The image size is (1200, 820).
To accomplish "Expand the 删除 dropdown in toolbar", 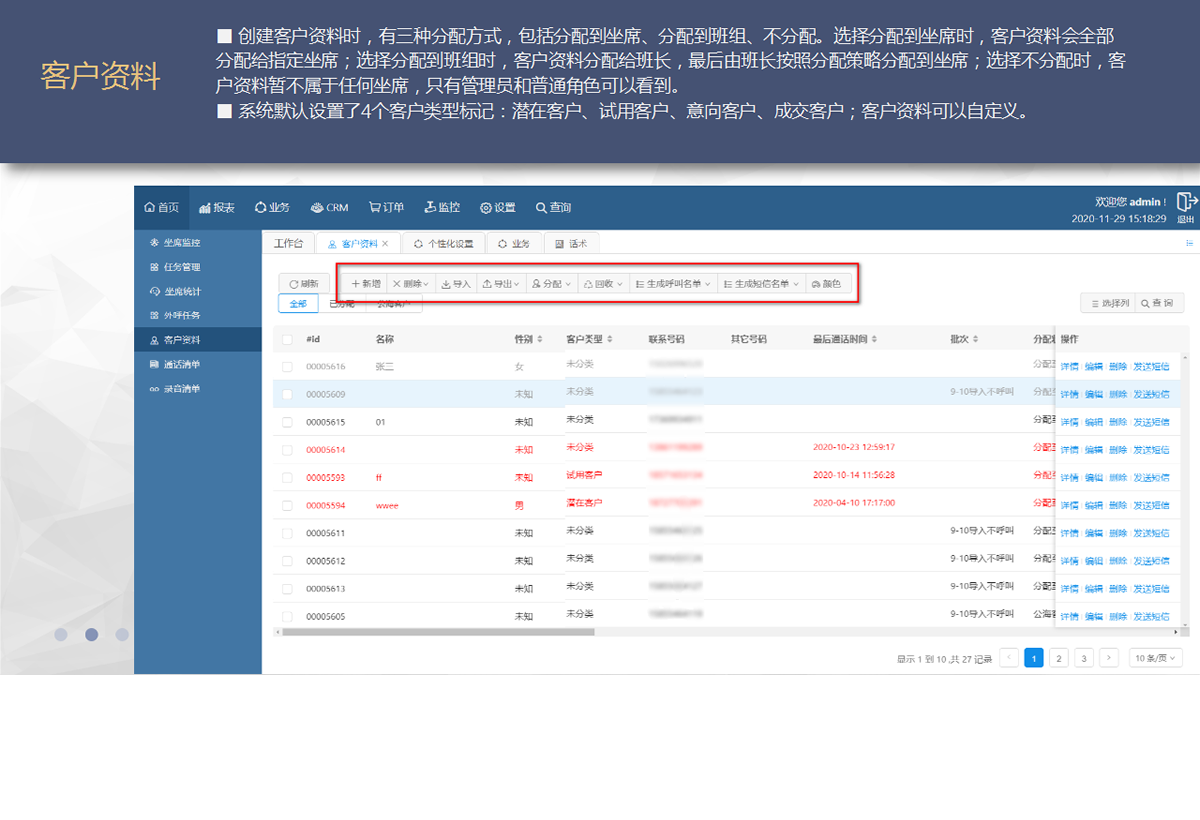I will (410, 284).
